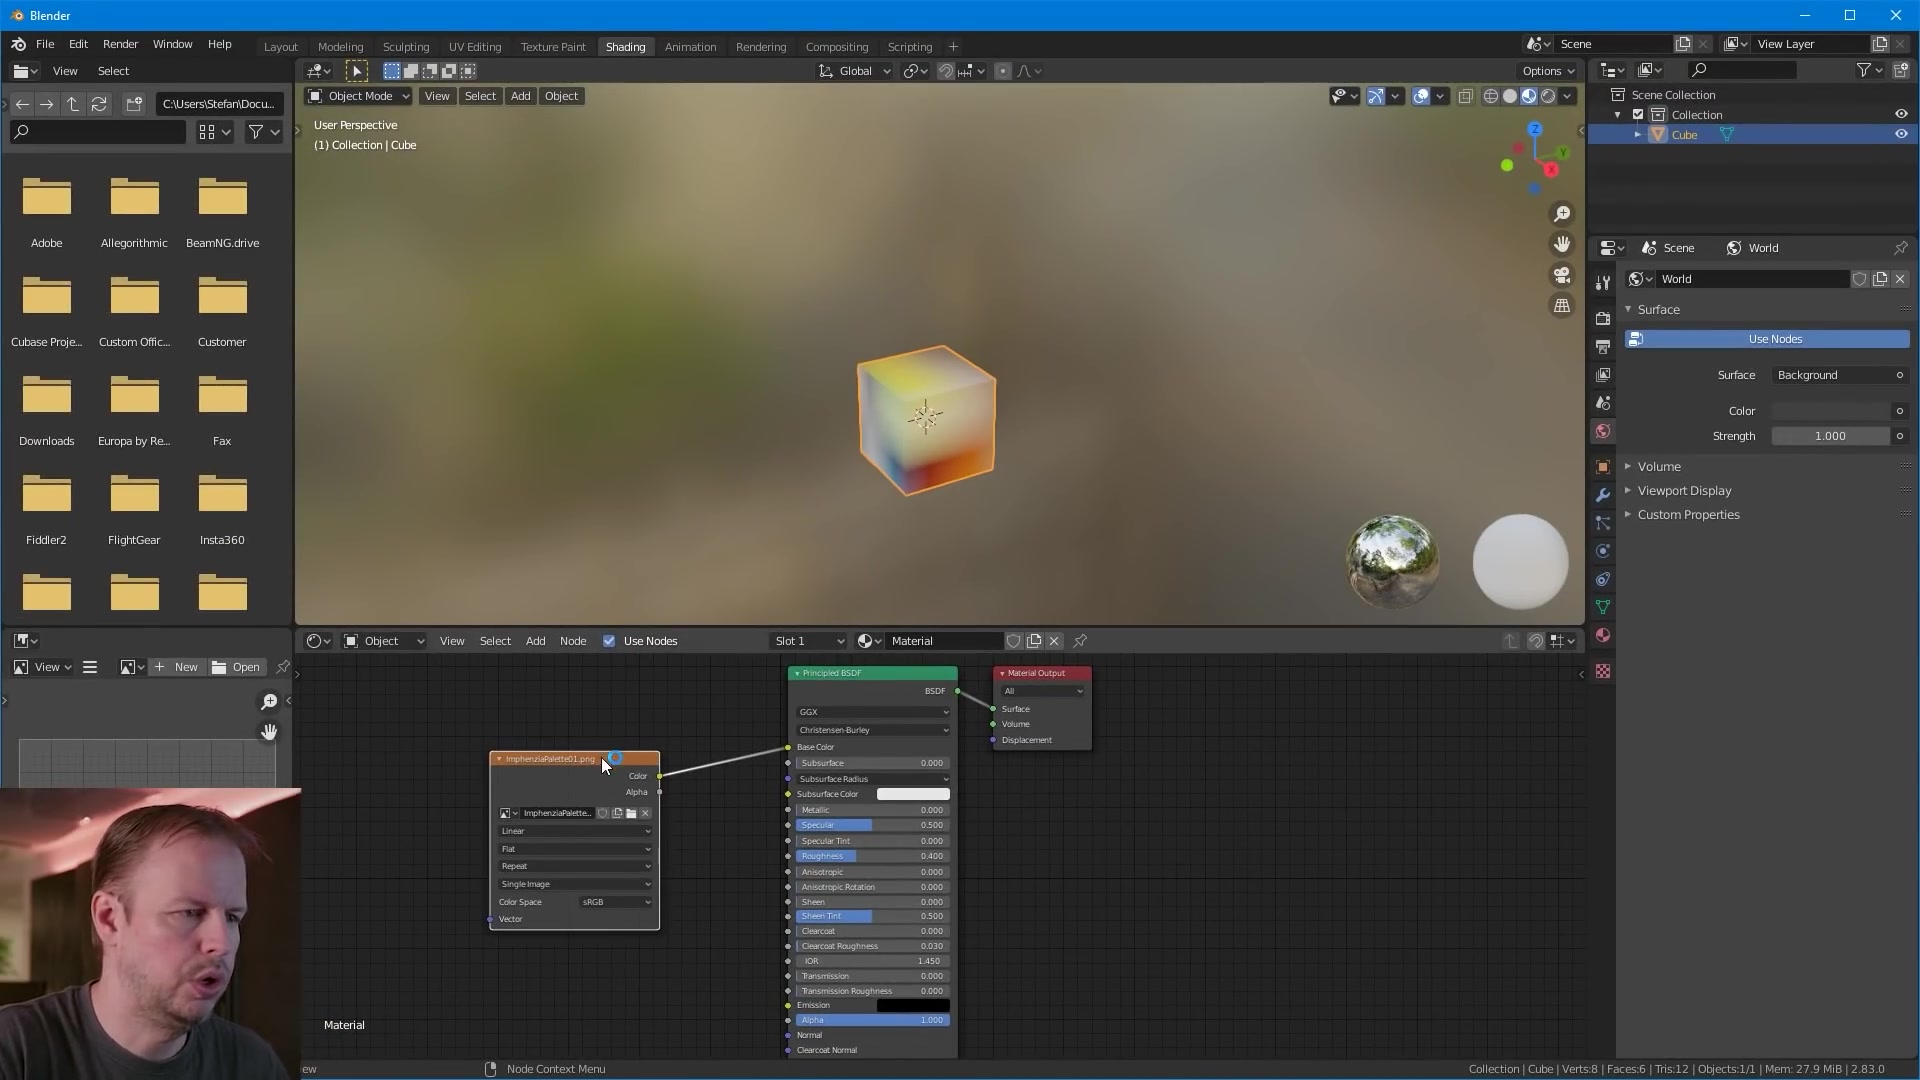Click the file browser refresh icon
The width and height of the screenshot is (1920, 1080).
click(x=99, y=104)
